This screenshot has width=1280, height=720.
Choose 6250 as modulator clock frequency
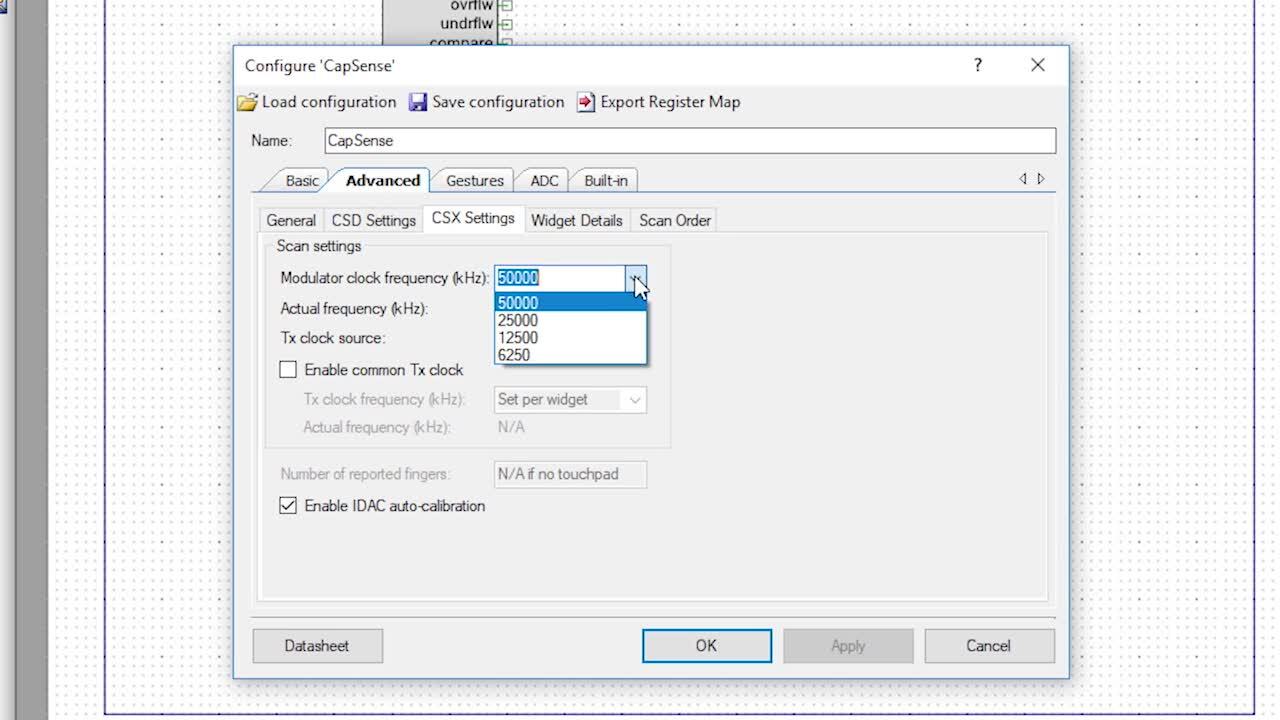(517, 355)
